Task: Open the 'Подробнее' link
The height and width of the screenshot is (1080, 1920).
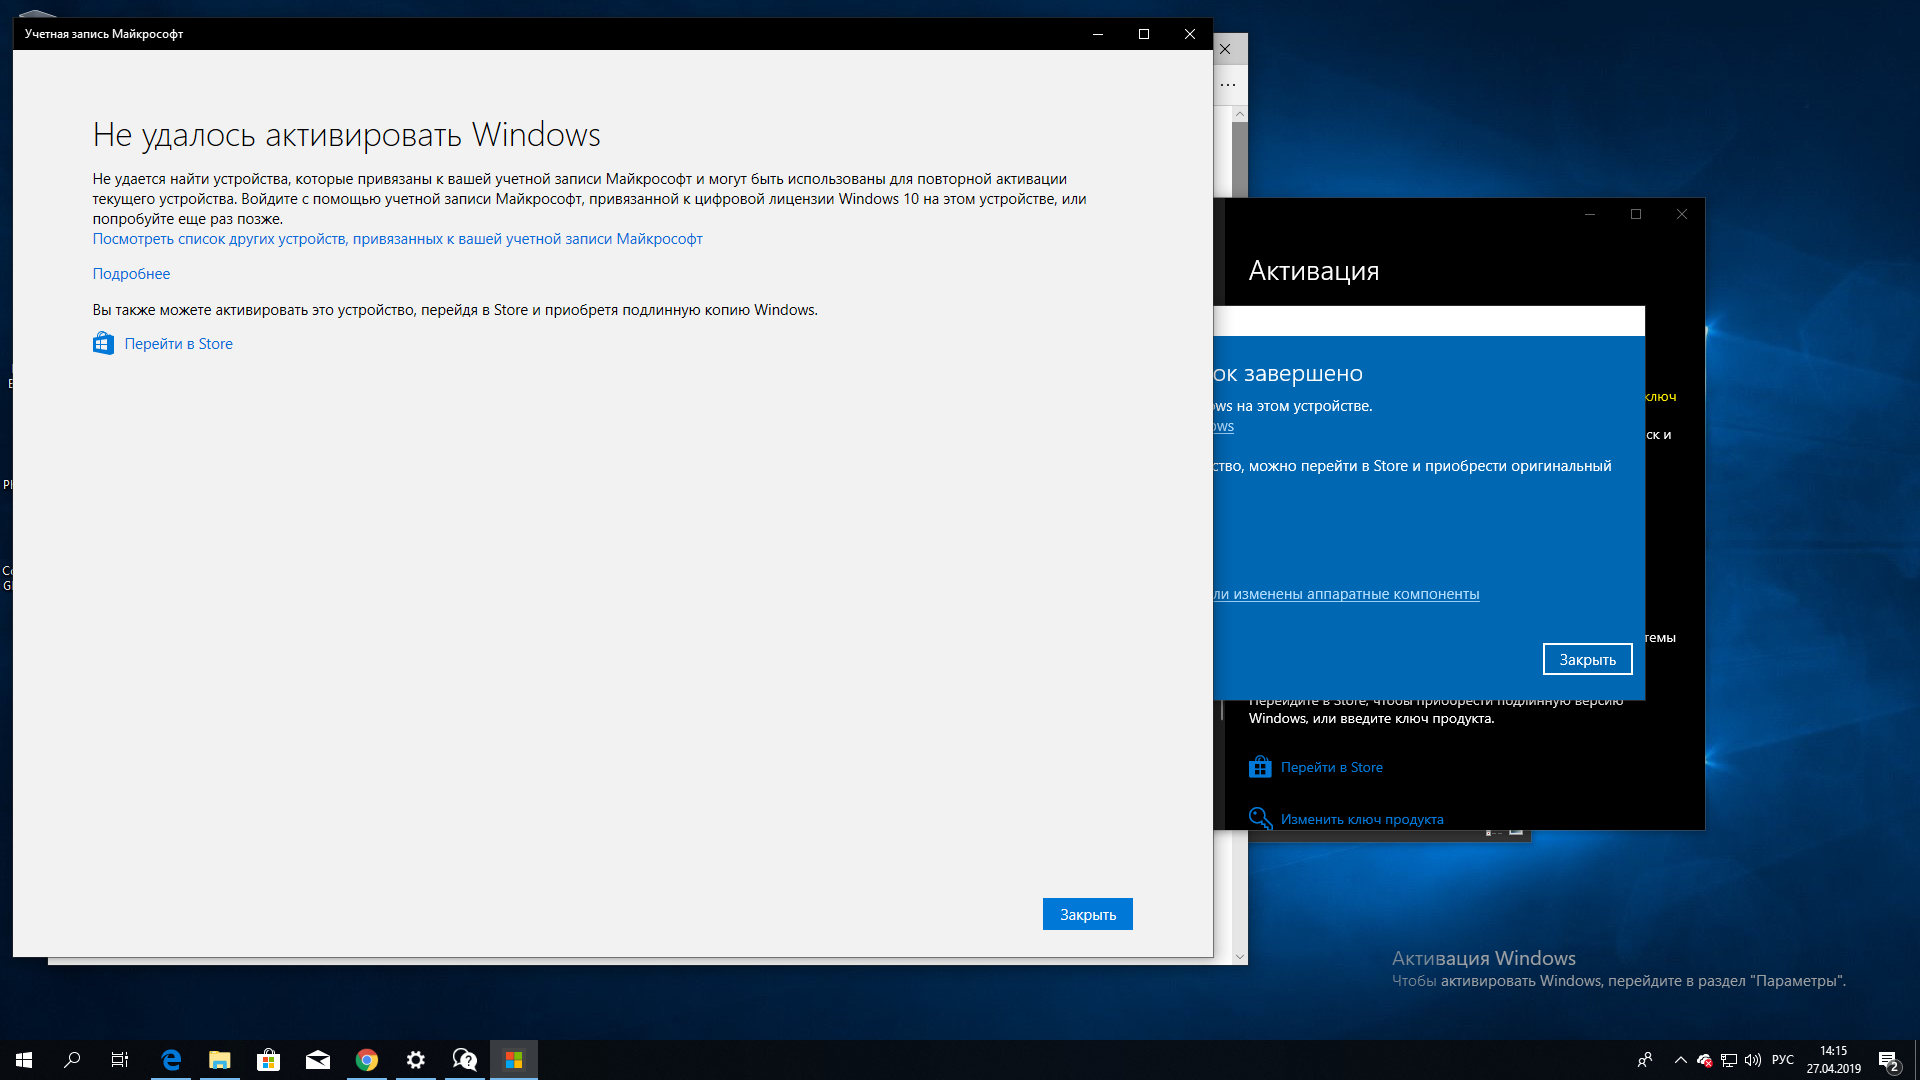Action: [131, 274]
